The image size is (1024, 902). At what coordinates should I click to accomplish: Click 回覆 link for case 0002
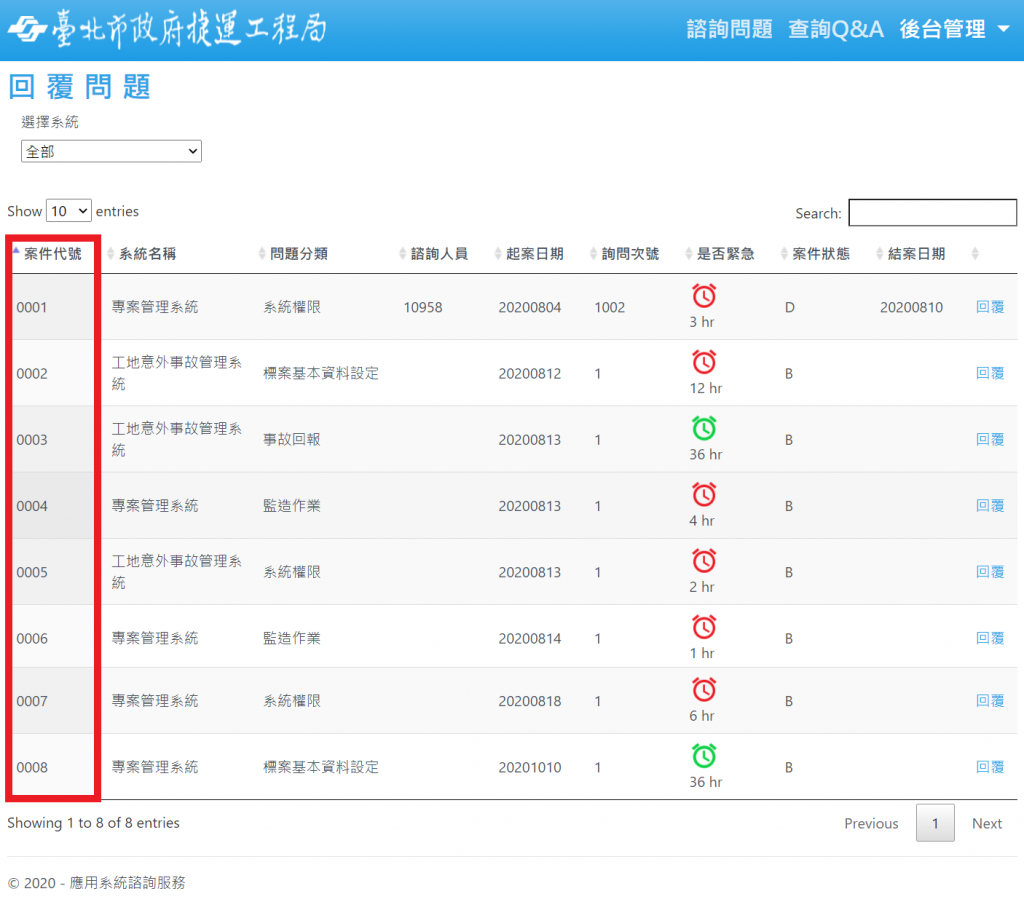[989, 373]
